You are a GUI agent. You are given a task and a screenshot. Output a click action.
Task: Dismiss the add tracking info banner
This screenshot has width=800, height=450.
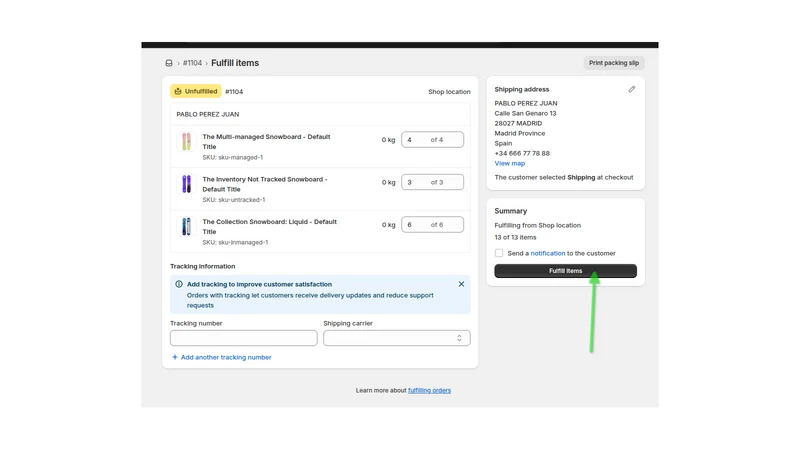click(x=461, y=284)
